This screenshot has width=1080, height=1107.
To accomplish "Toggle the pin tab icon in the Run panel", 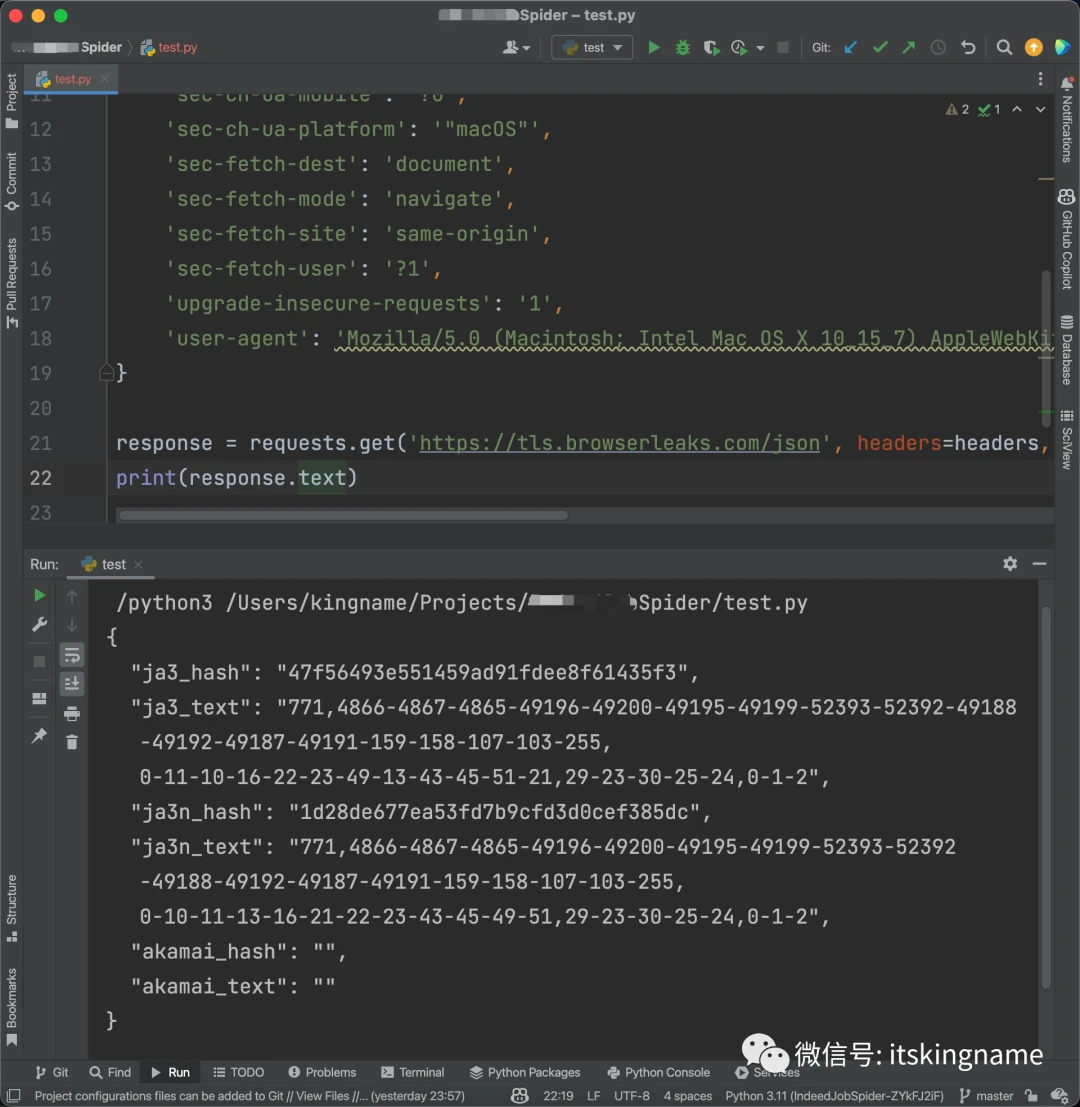I will coord(40,736).
